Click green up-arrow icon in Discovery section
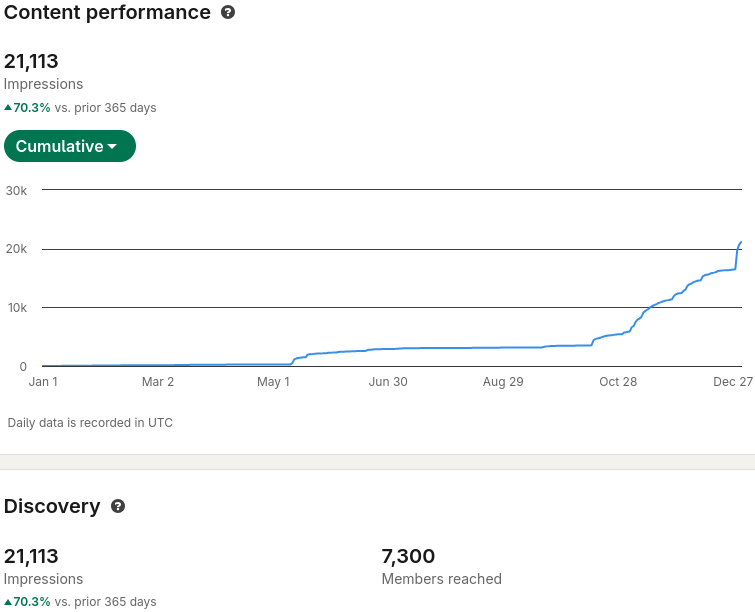Image resolution: width=755 pixels, height=612 pixels. pos(8,602)
